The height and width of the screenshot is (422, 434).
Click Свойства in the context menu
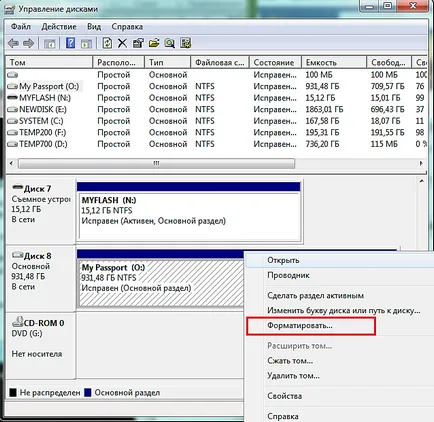coord(285,396)
